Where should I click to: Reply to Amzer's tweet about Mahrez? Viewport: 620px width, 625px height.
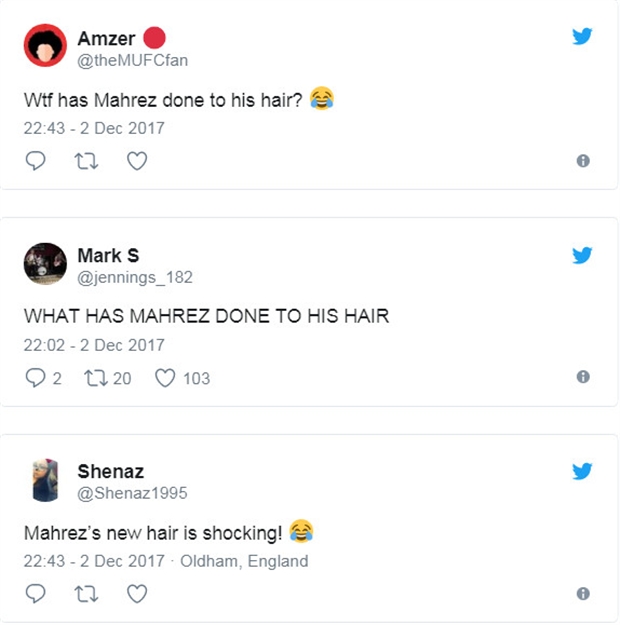point(35,161)
